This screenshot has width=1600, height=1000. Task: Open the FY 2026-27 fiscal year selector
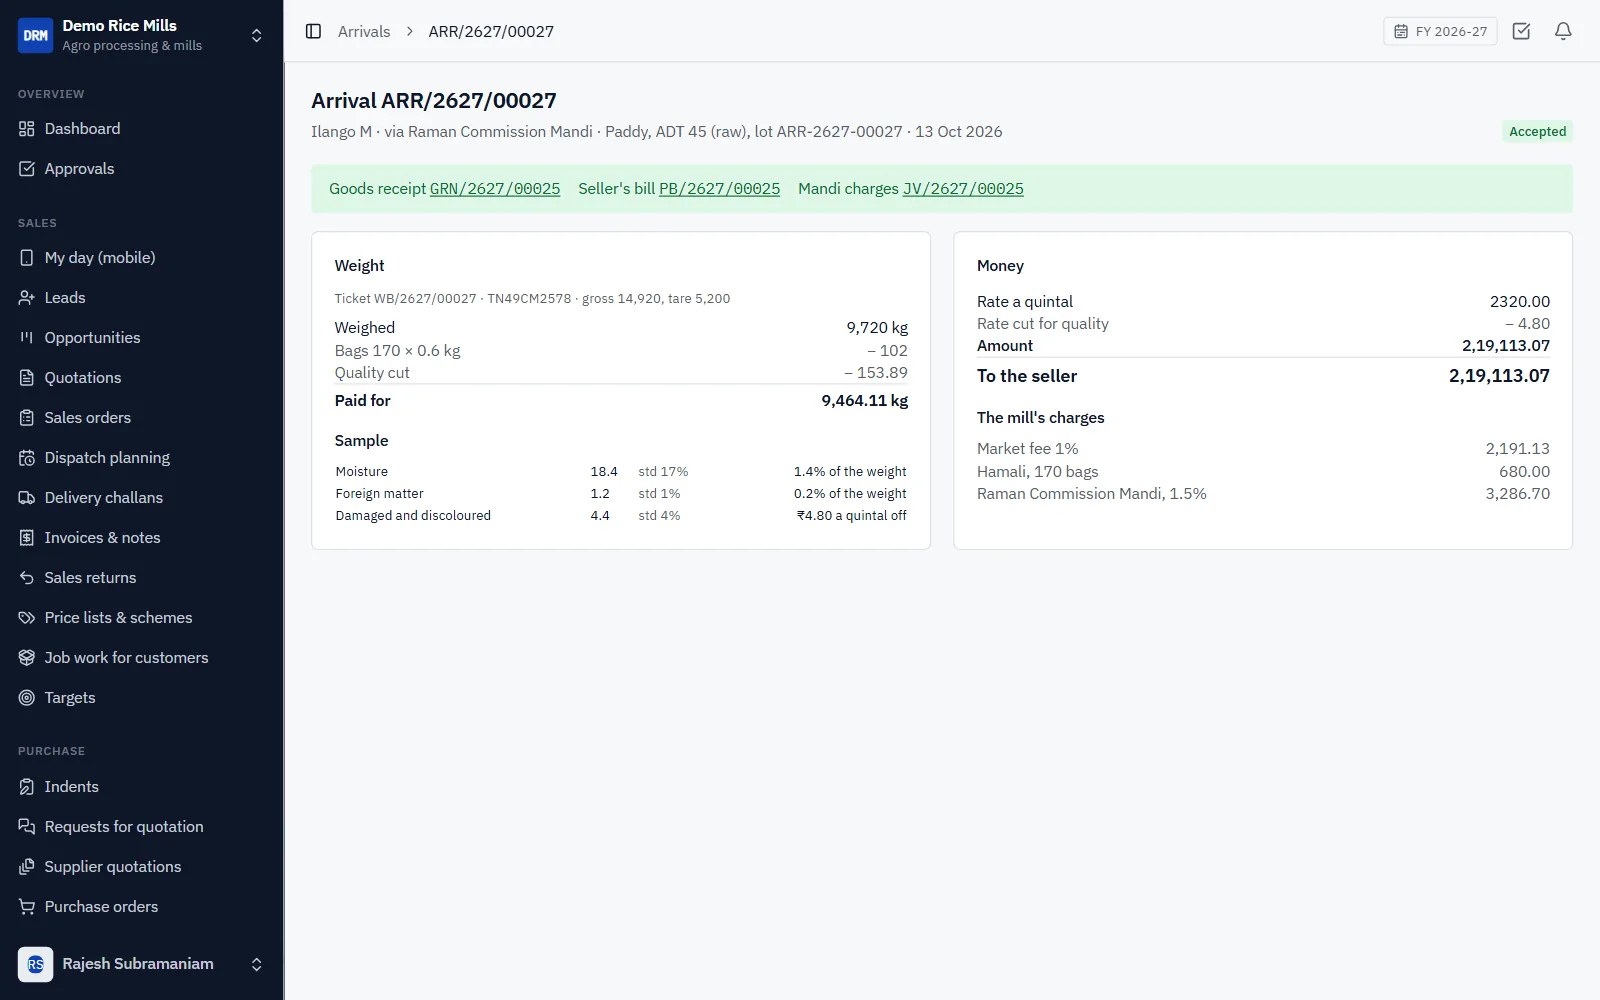[x=1440, y=31]
